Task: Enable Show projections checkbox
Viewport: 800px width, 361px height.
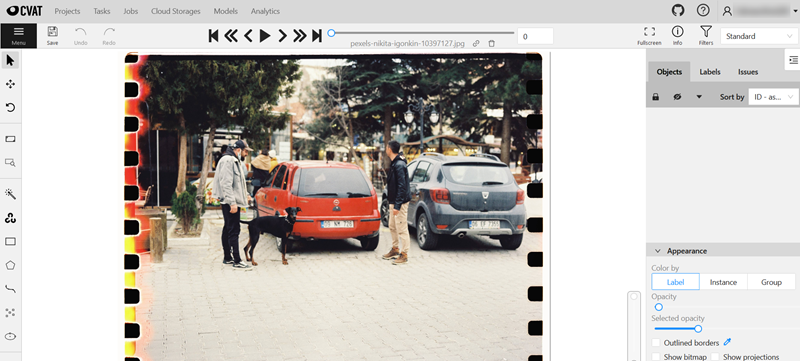Action: (715, 357)
